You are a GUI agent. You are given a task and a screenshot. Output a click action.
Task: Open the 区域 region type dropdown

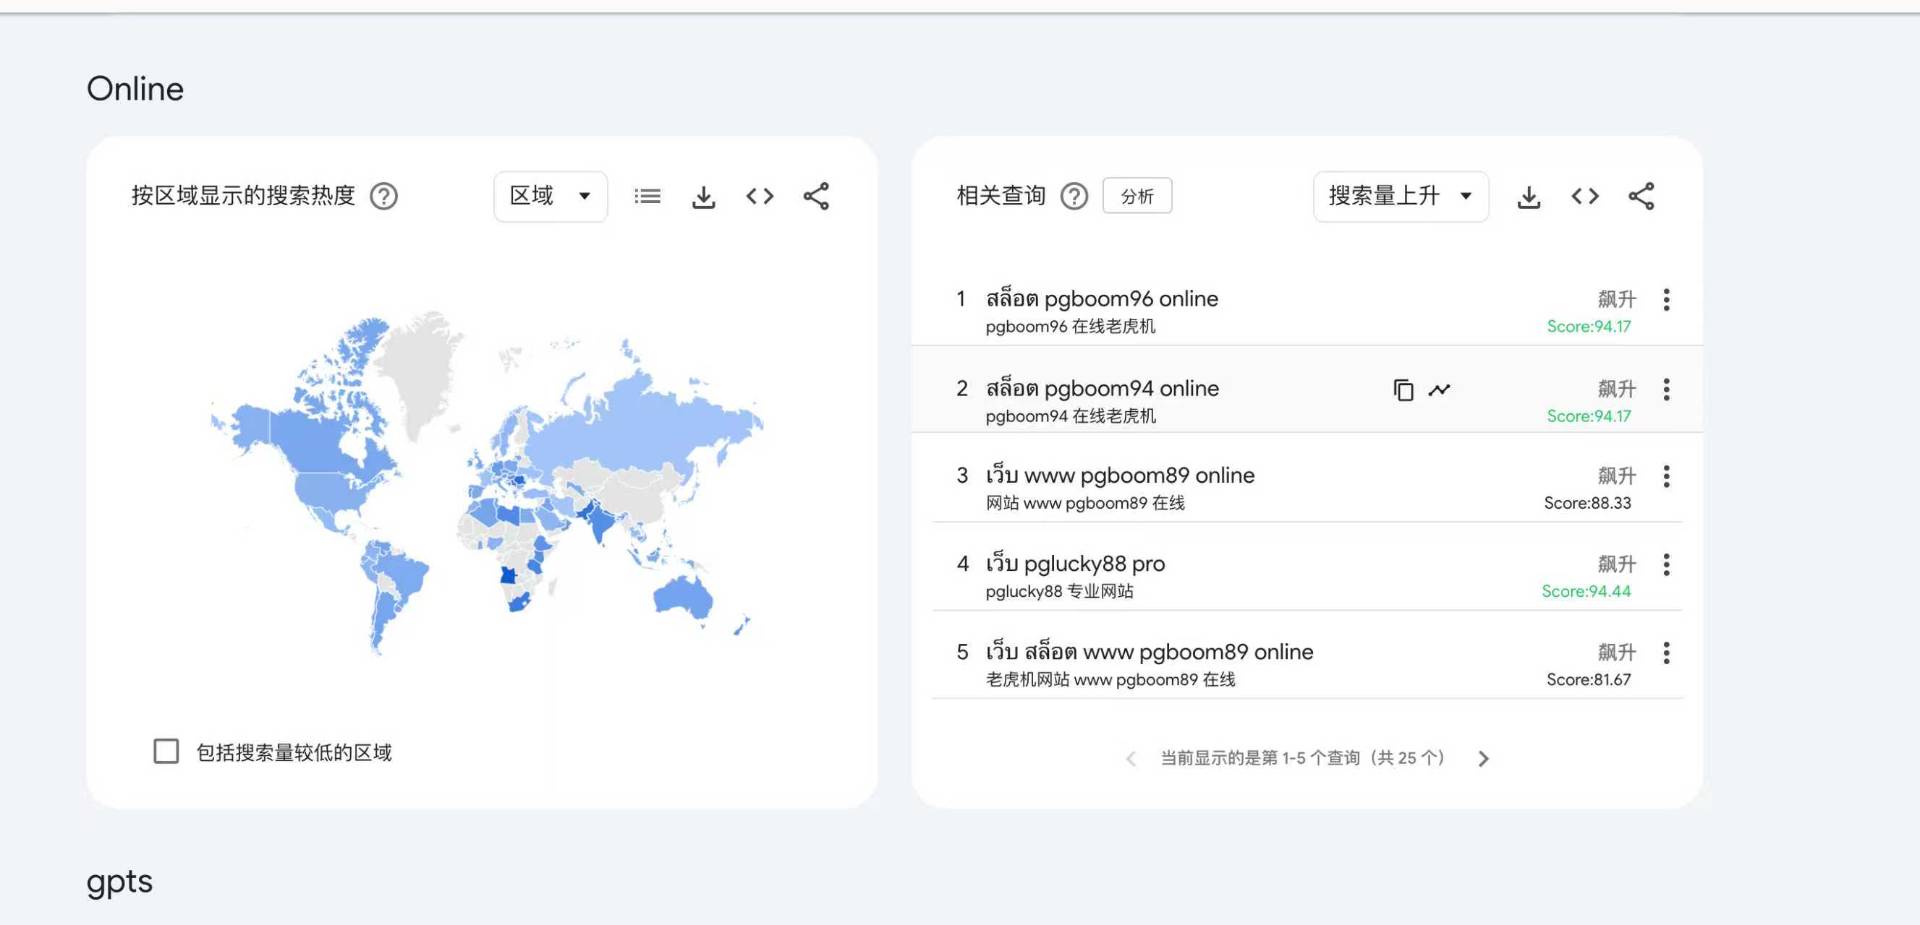(550, 196)
